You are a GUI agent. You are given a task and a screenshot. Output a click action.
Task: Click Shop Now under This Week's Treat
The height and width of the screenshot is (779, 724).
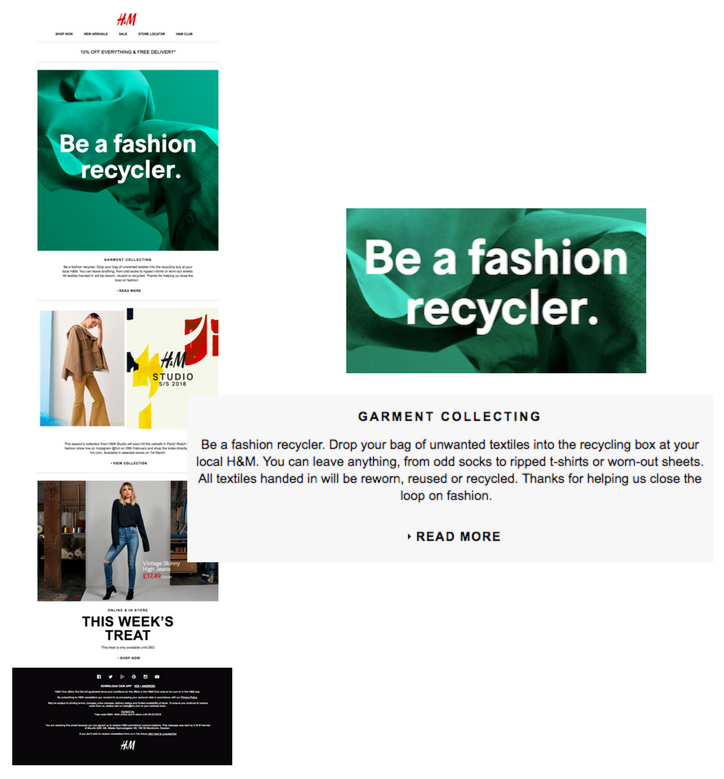(129, 658)
